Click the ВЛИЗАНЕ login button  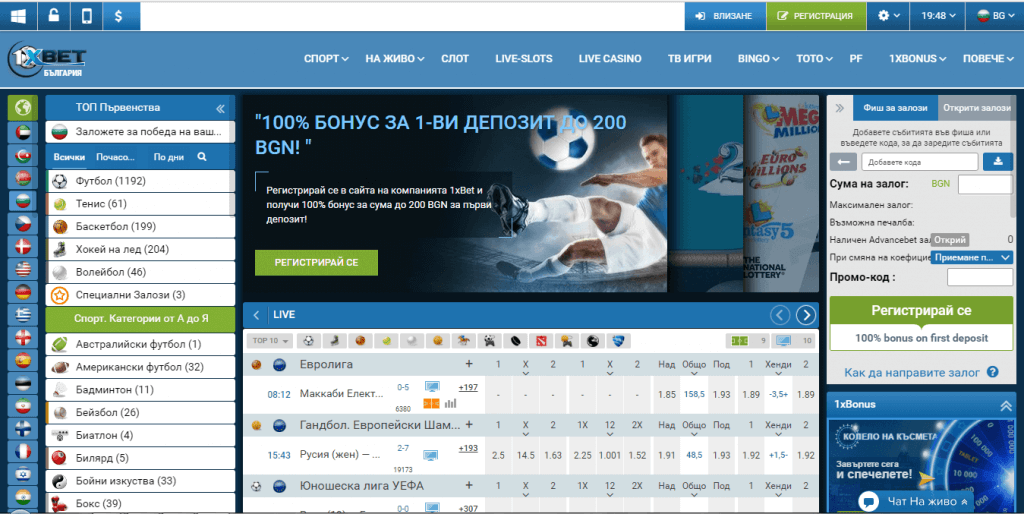tap(725, 16)
